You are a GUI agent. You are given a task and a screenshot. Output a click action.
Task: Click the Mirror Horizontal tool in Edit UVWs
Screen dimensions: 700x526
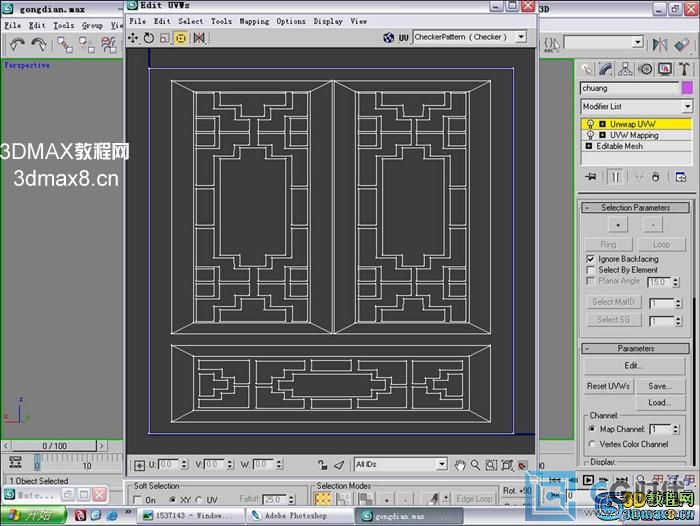click(x=199, y=38)
